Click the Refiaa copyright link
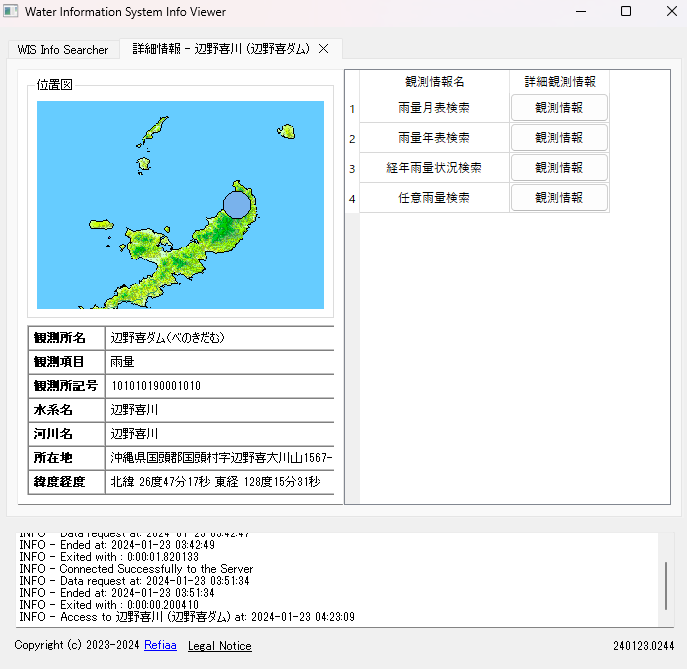This screenshot has height=669, width=687. coord(160,645)
